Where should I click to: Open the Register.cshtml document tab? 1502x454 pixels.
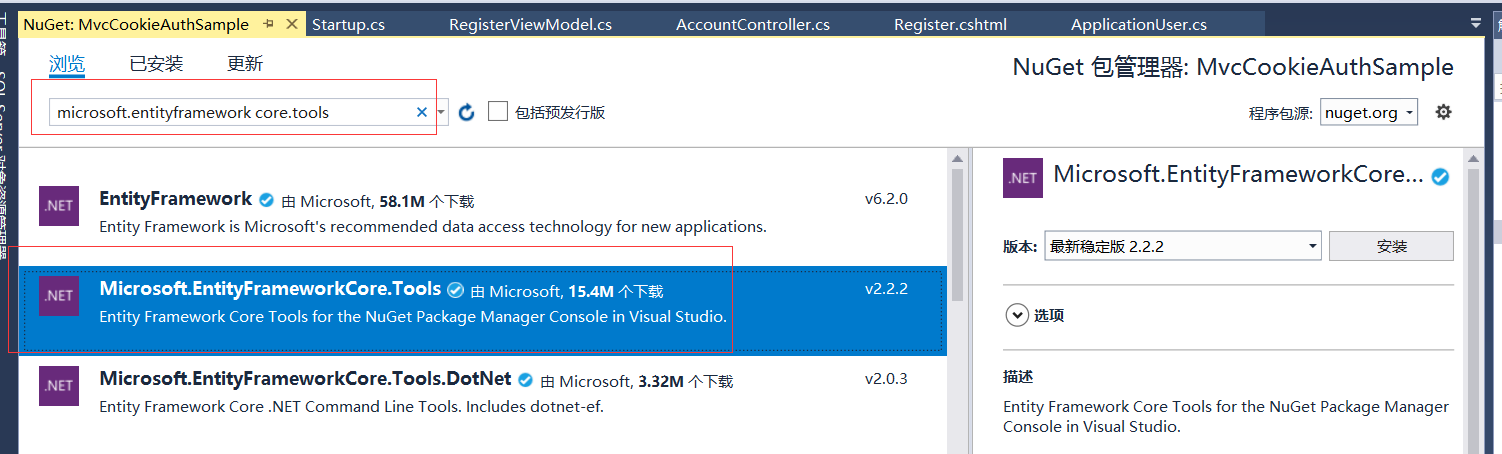pos(950,24)
